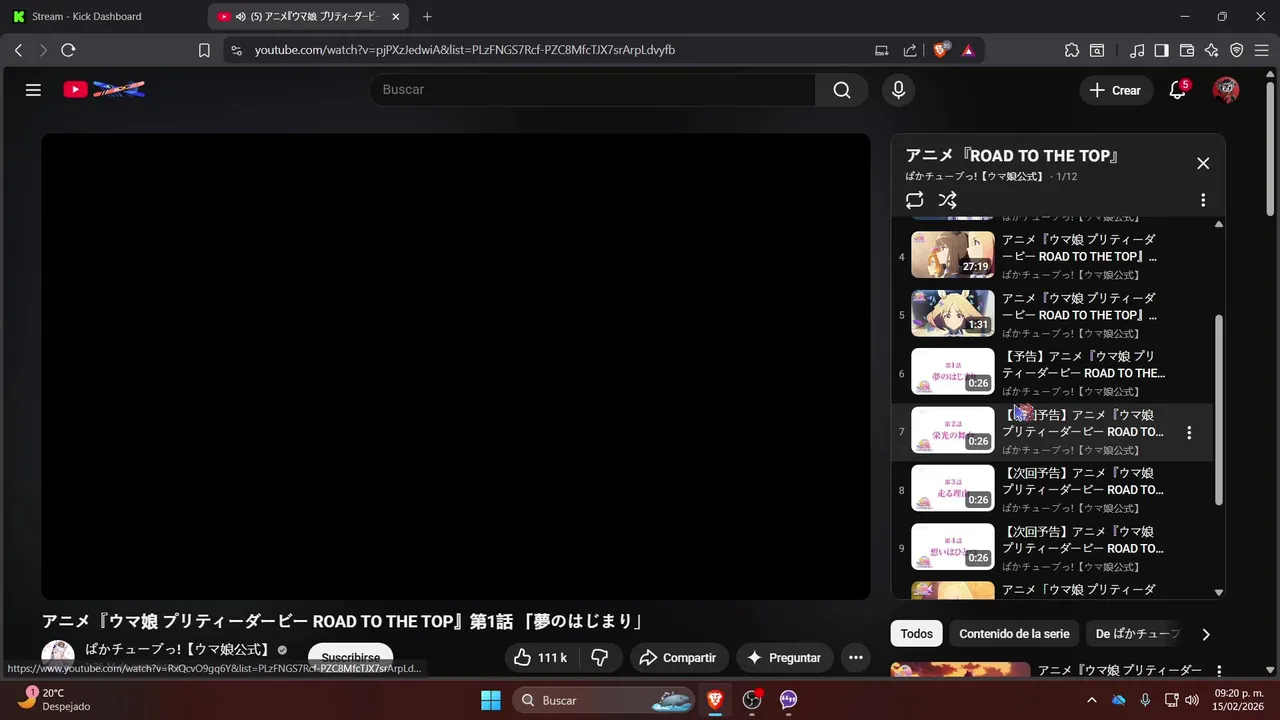1280x720 pixels.
Task: Open browser extensions puzzle icon
Action: 1072,50
